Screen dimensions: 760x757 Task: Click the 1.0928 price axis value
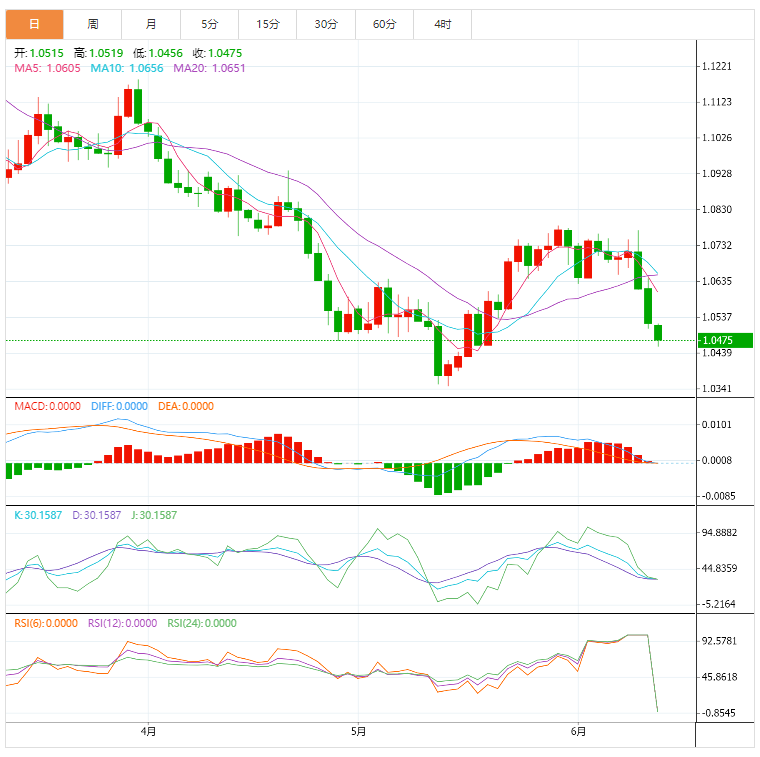(x=717, y=174)
